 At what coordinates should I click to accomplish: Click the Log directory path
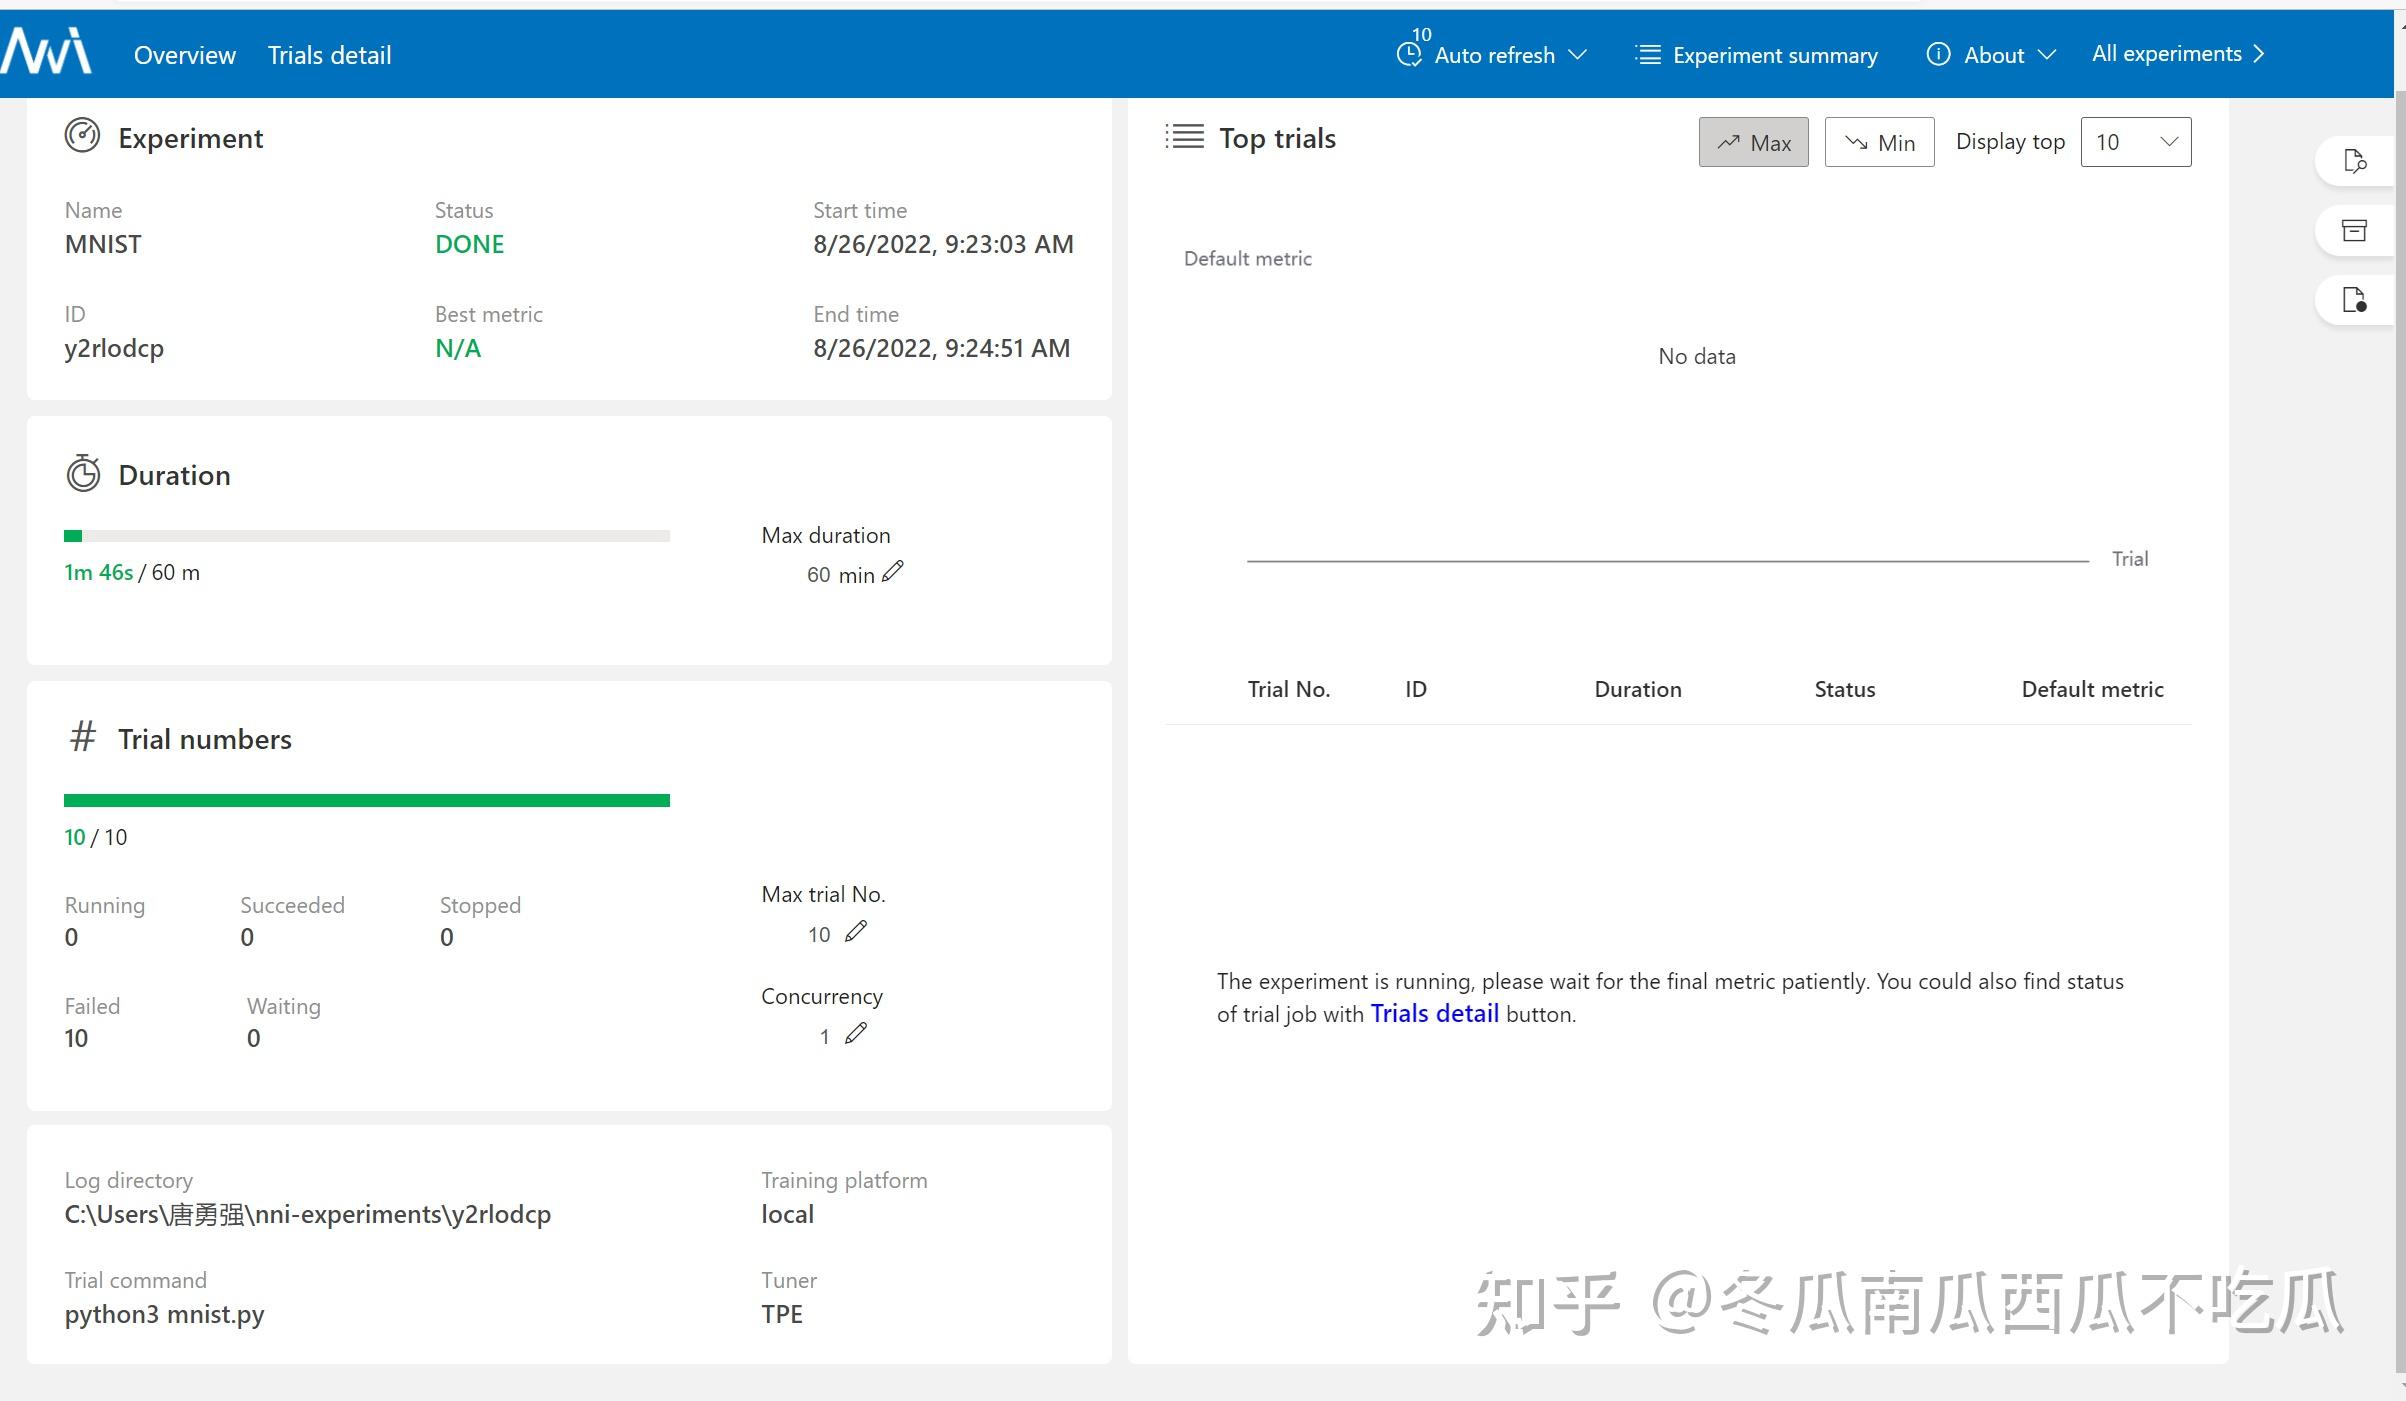click(x=308, y=1215)
